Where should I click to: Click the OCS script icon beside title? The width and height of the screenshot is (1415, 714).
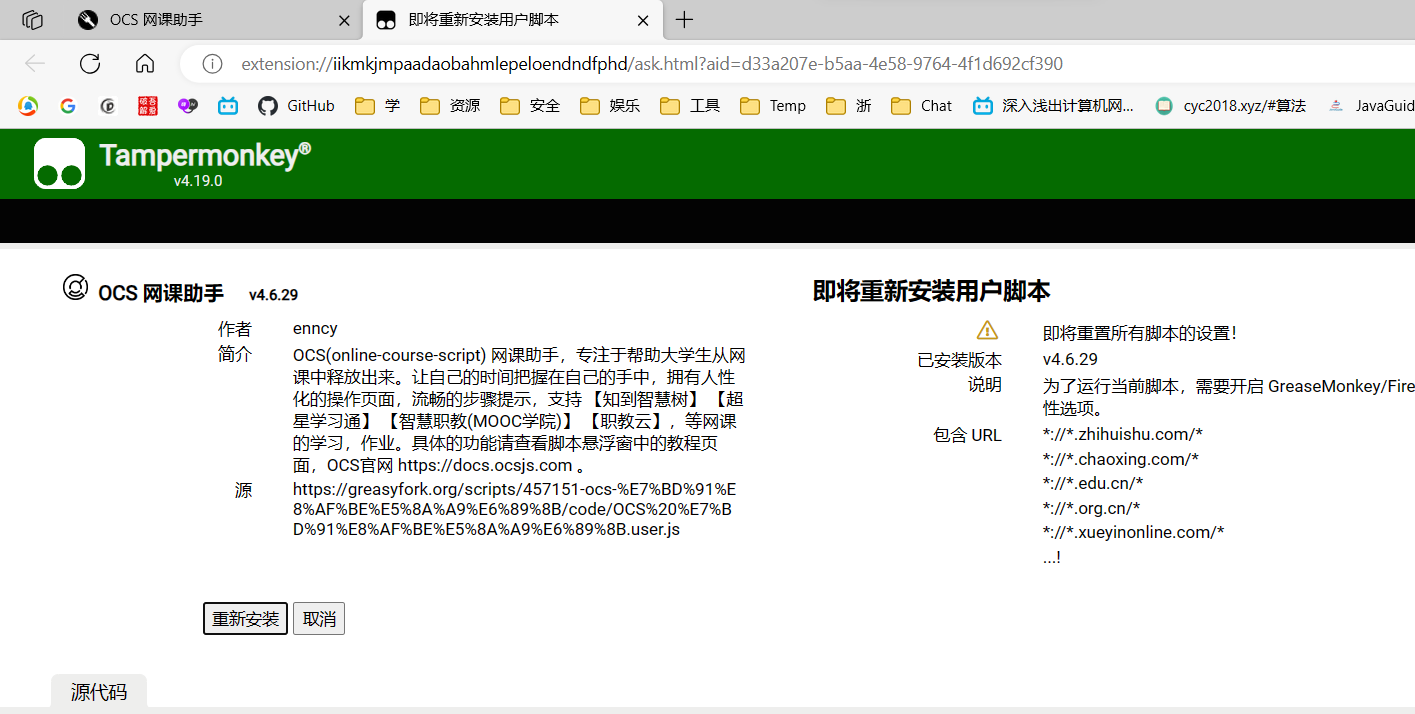click(75, 288)
